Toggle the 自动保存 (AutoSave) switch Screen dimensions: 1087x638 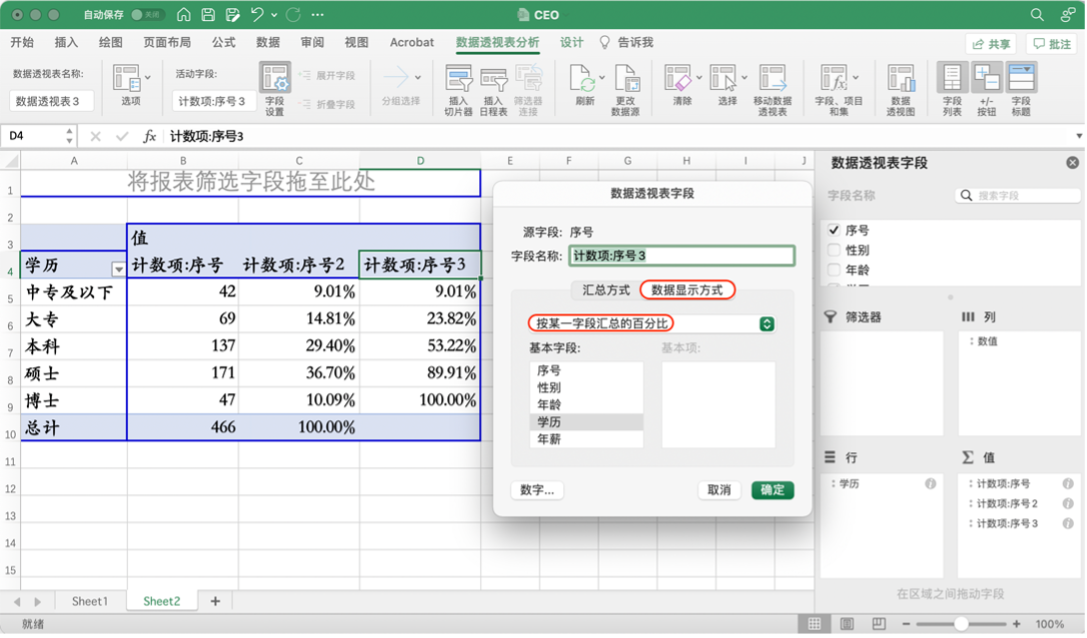[x=147, y=15]
